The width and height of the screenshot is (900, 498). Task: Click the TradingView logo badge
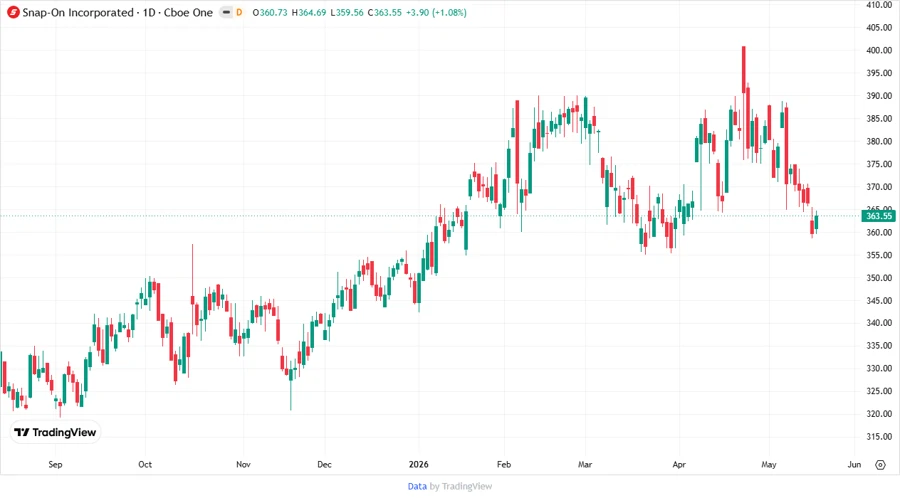point(56,433)
